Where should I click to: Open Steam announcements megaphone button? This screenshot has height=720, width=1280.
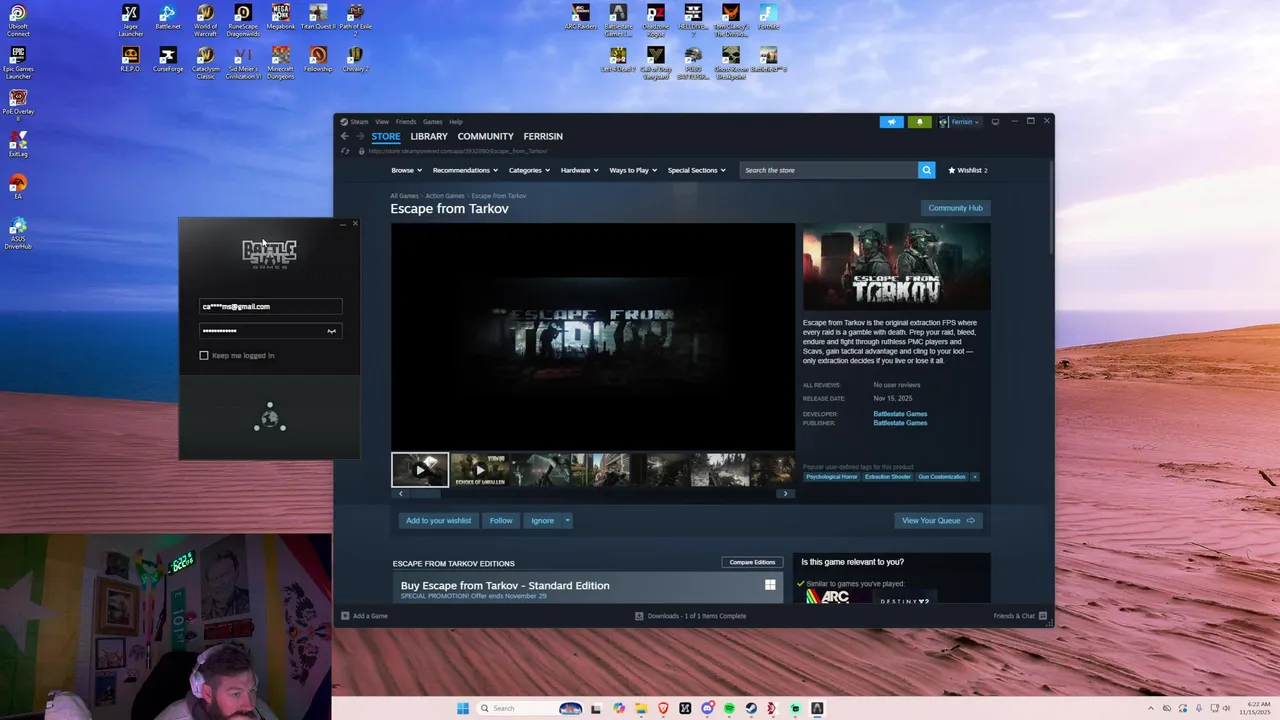coord(891,122)
